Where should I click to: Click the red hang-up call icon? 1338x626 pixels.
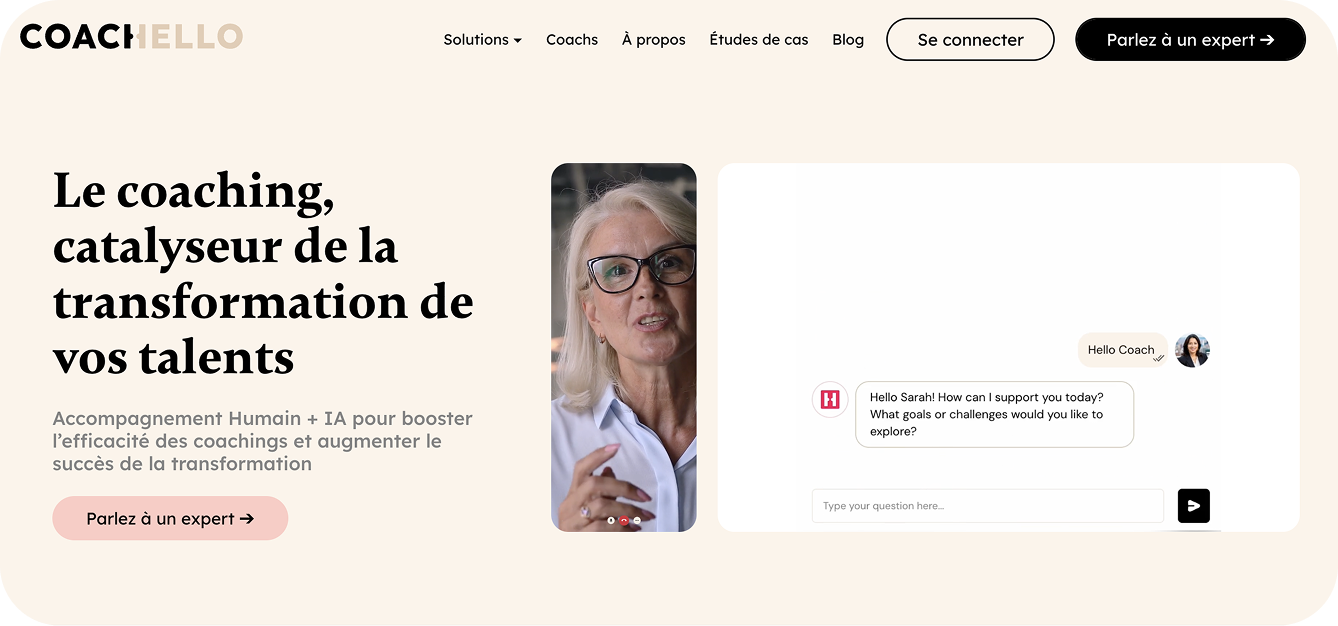click(x=624, y=520)
